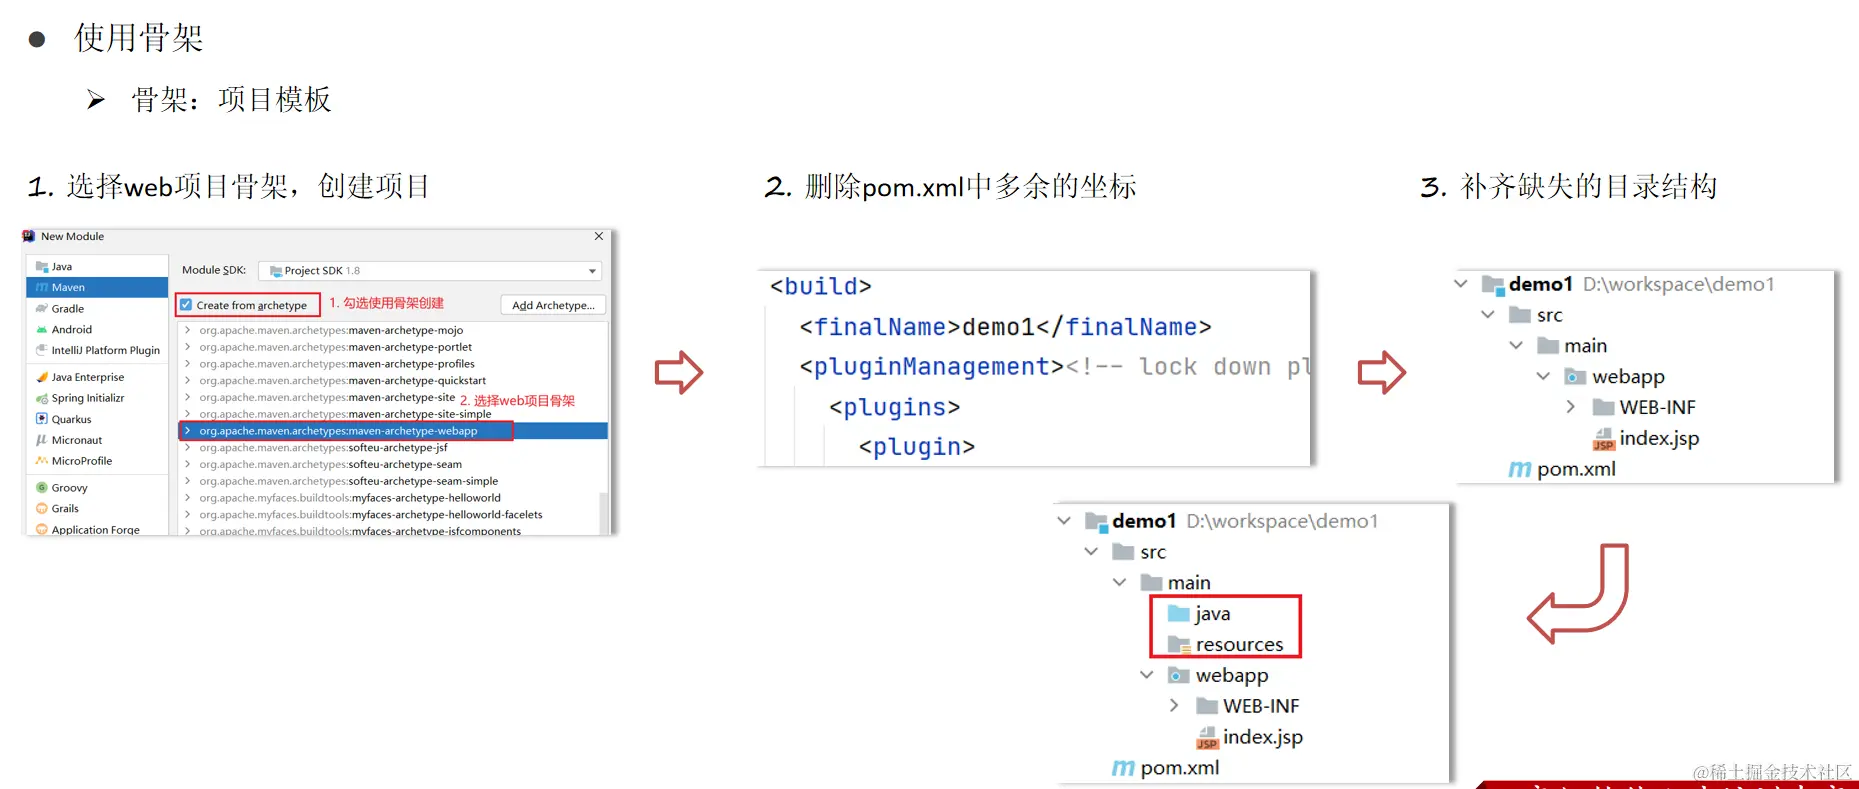Click the Maven module type icon
The height and width of the screenshot is (789, 1859).
tap(42, 288)
